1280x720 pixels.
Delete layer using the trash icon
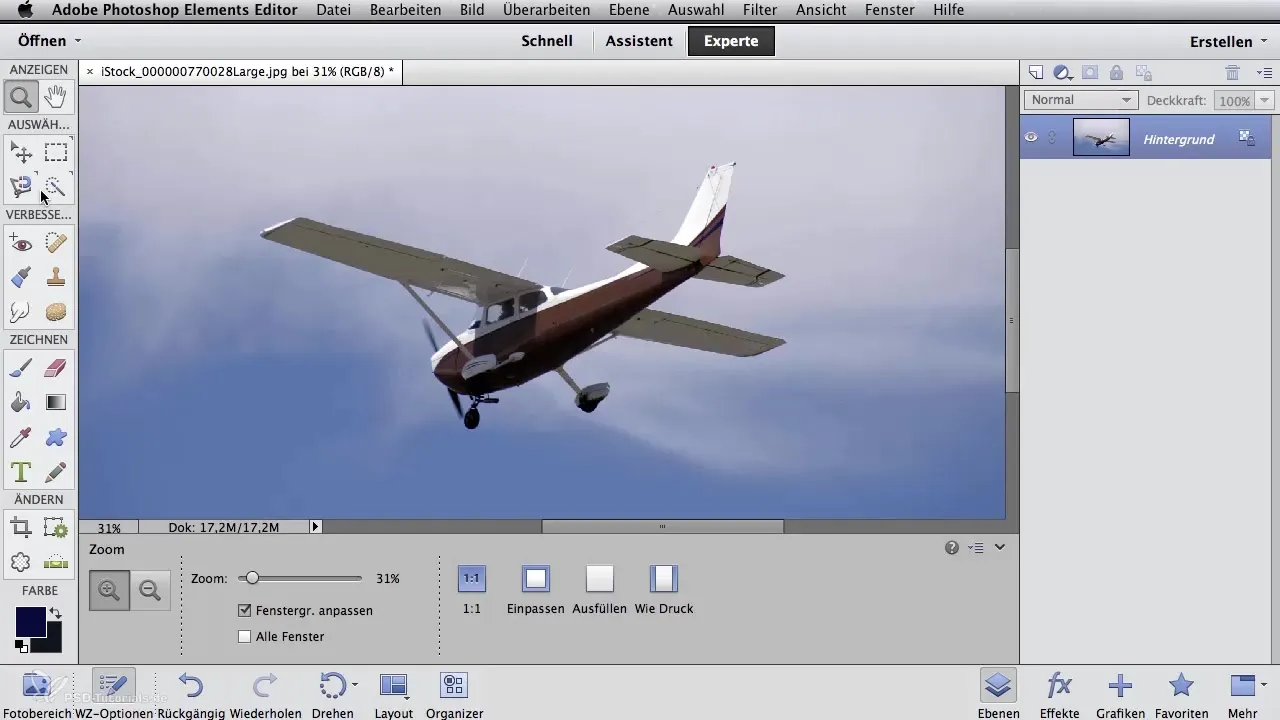1232,73
